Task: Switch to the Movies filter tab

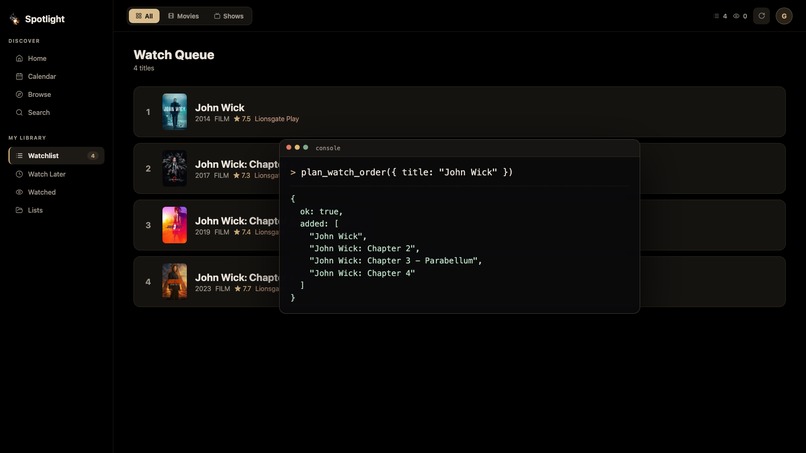Action: (x=183, y=16)
